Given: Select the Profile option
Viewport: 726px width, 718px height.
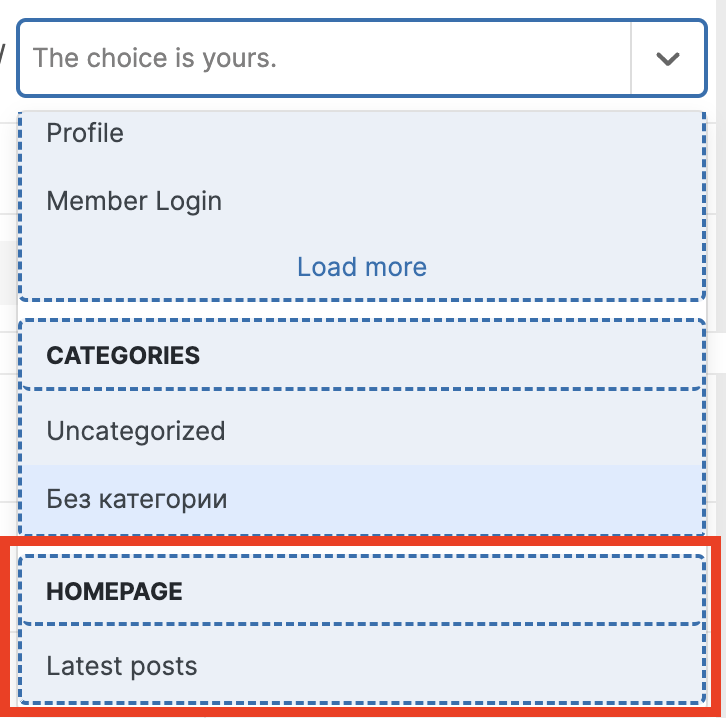Looking at the screenshot, I should pyautogui.click(x=85, y=133).
